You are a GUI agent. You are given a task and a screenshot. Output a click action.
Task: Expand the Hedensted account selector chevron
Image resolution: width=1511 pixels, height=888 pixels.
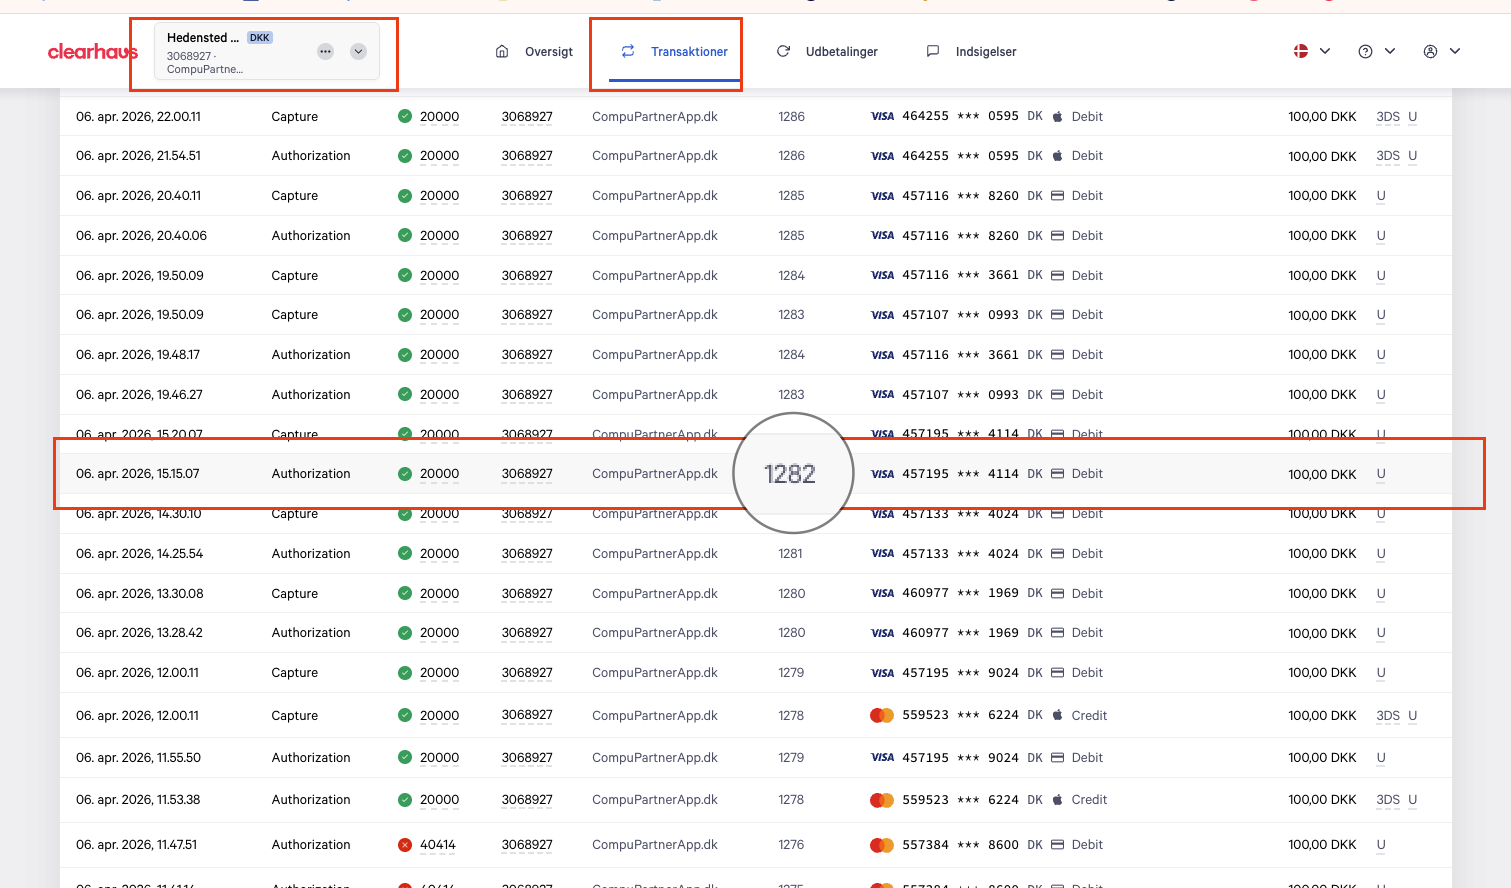pyautogui.click(x=359, y=52)
